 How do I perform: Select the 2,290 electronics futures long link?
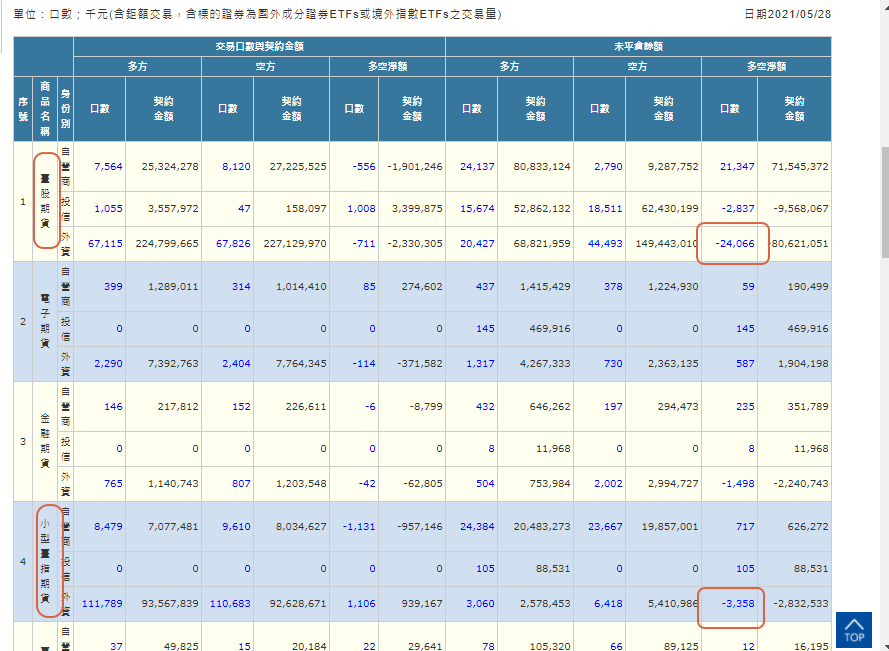pos(108,364)
